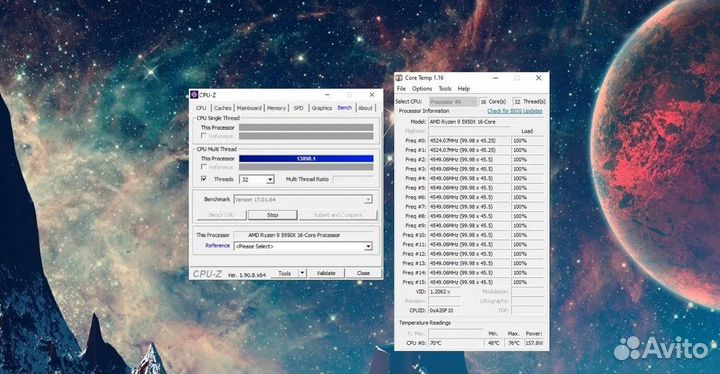Click the Min. temperature value 48°C
The width and height of the screenshot is (720, 374).
(494, 343)
